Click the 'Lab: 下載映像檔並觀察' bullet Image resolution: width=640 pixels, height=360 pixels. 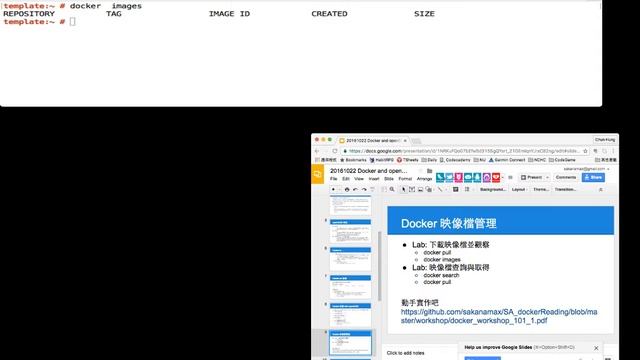point(450,244)
